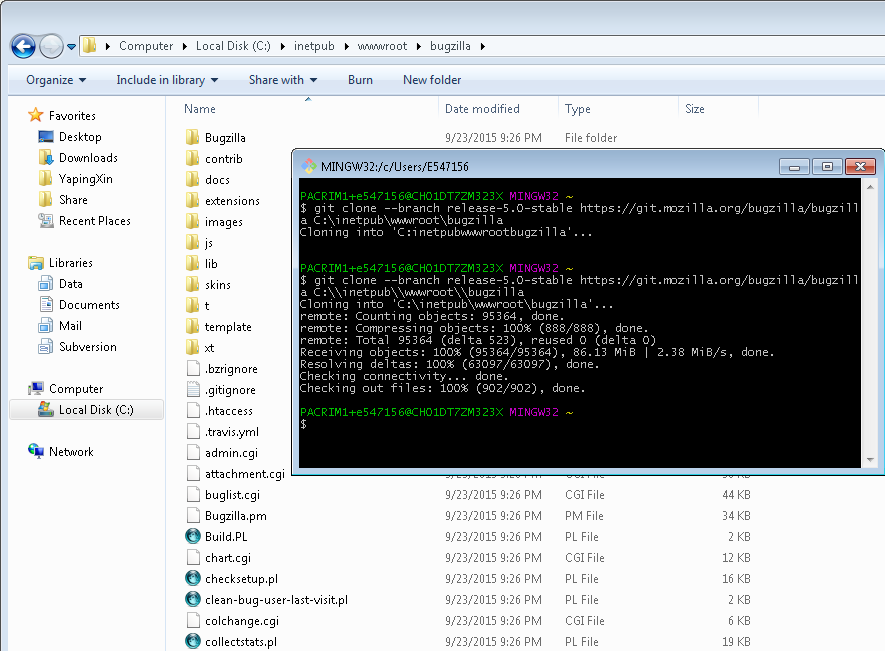Select Computer in the address breadcrumb
This screenshot has width=885, height=651.
[146, 46]
